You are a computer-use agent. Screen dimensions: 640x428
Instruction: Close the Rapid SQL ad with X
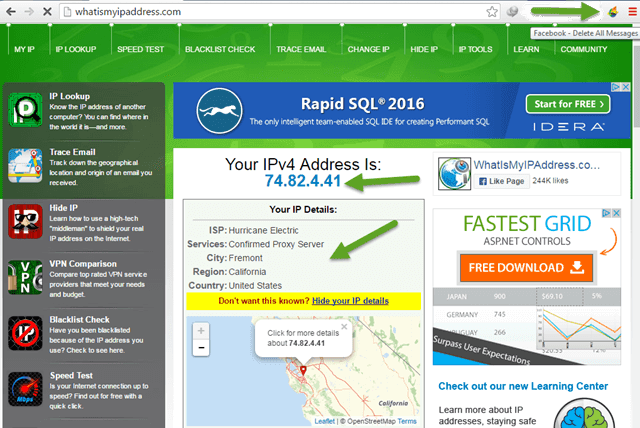pos(626,87)
